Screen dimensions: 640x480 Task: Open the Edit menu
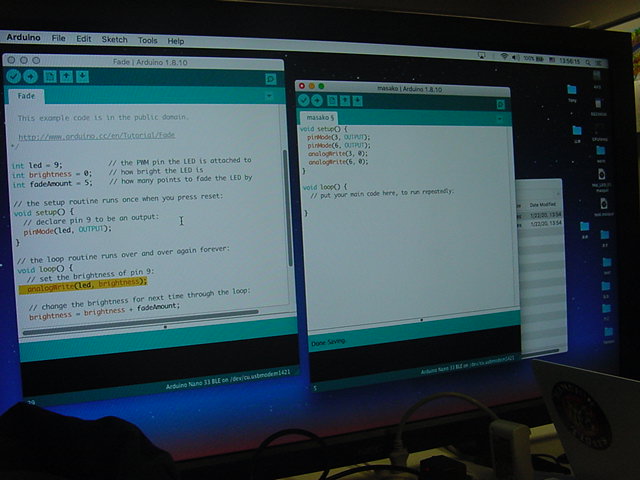[x=84, y=39]
